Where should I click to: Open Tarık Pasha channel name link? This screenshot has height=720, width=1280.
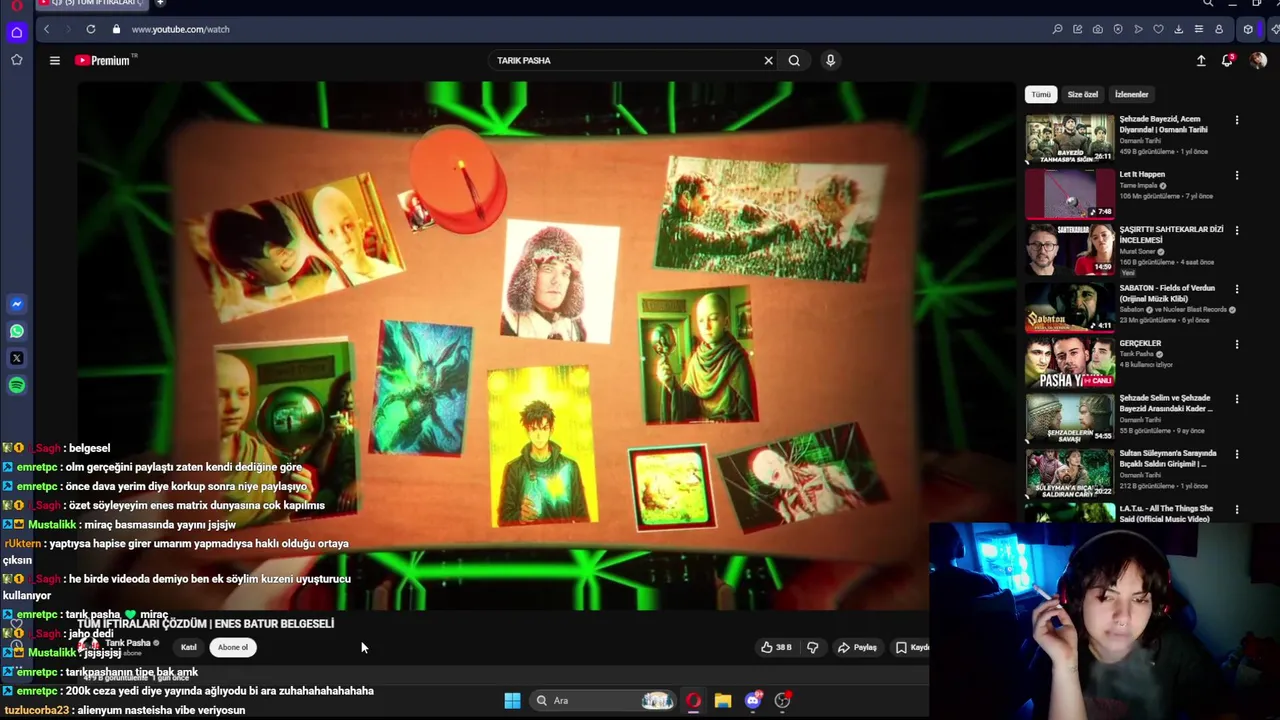pyautogui.click(x=128, y=643)
